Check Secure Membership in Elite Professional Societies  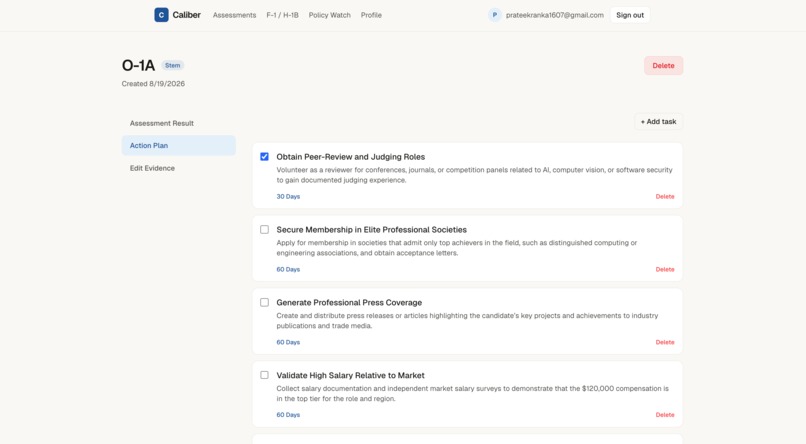264,230
